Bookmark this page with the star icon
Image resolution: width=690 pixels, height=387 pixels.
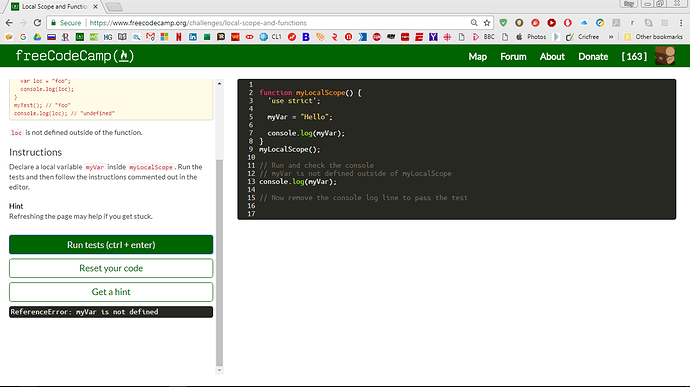(487, 22)
